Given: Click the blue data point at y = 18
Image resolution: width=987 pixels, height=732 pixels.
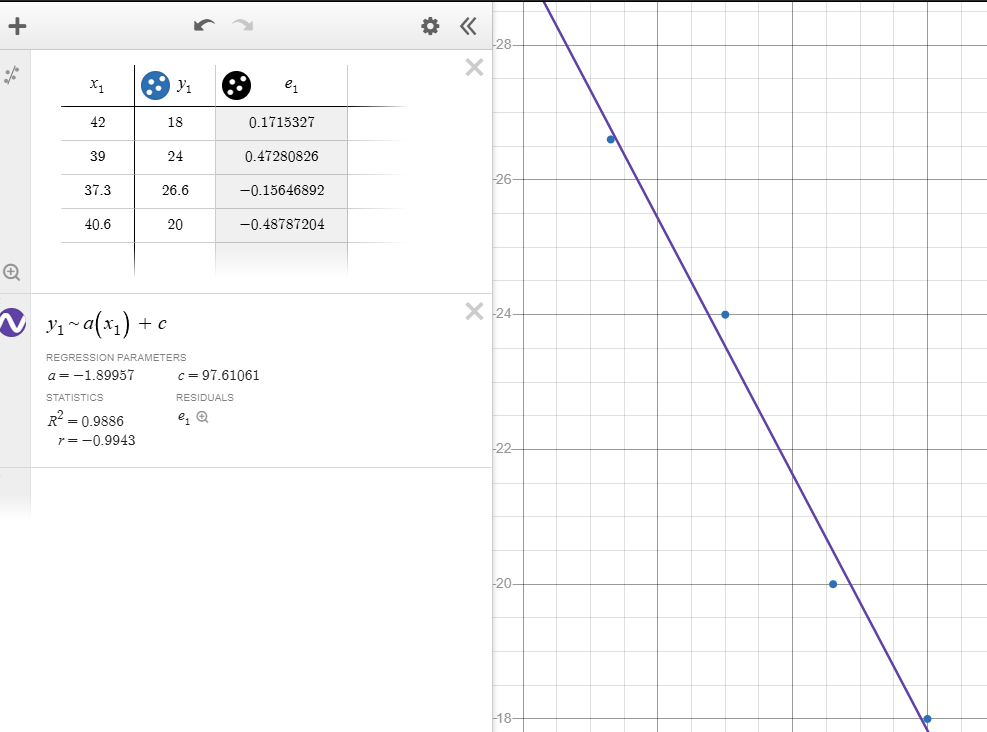Looking at the screenshot, I should [927, 719].
